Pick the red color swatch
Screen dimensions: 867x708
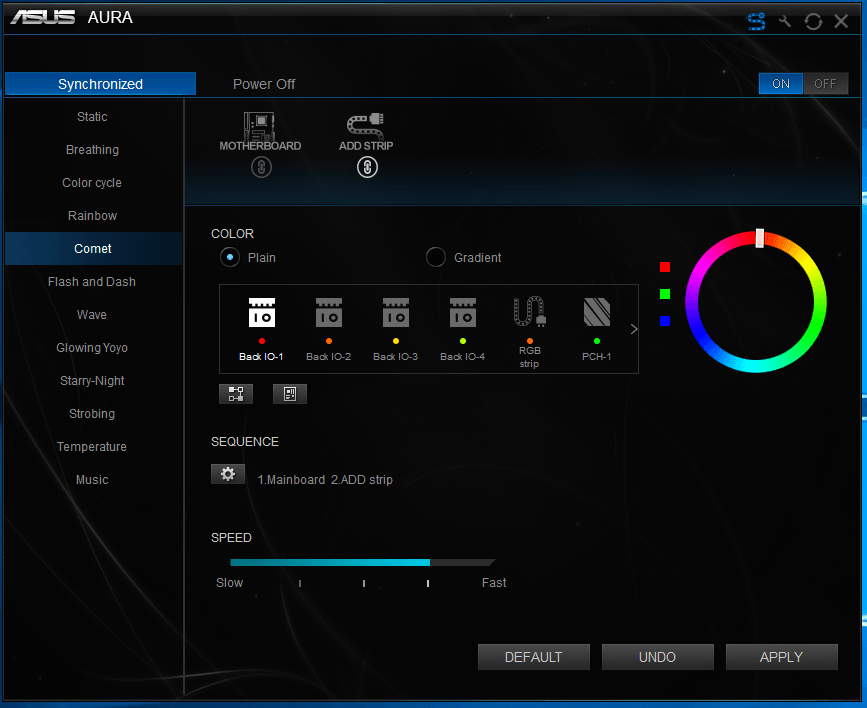pyautogui.click(x=665, y=267)
